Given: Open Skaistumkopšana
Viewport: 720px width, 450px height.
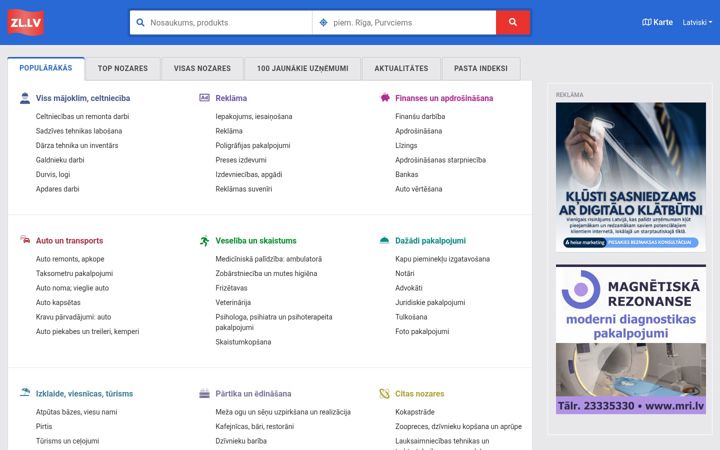Looking at the screenshot, I should click(243, 342).
